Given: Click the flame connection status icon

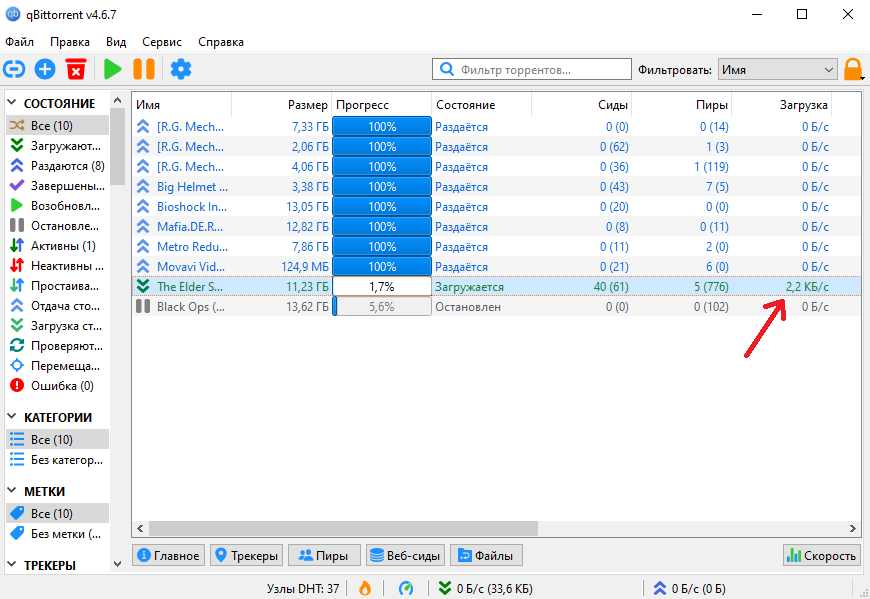Looking at the screenshot, I should pyautogui.click(x=365, y=588).
